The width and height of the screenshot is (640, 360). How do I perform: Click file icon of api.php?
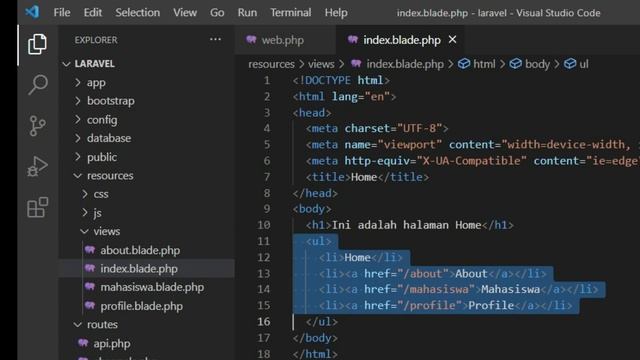(83, 343)
